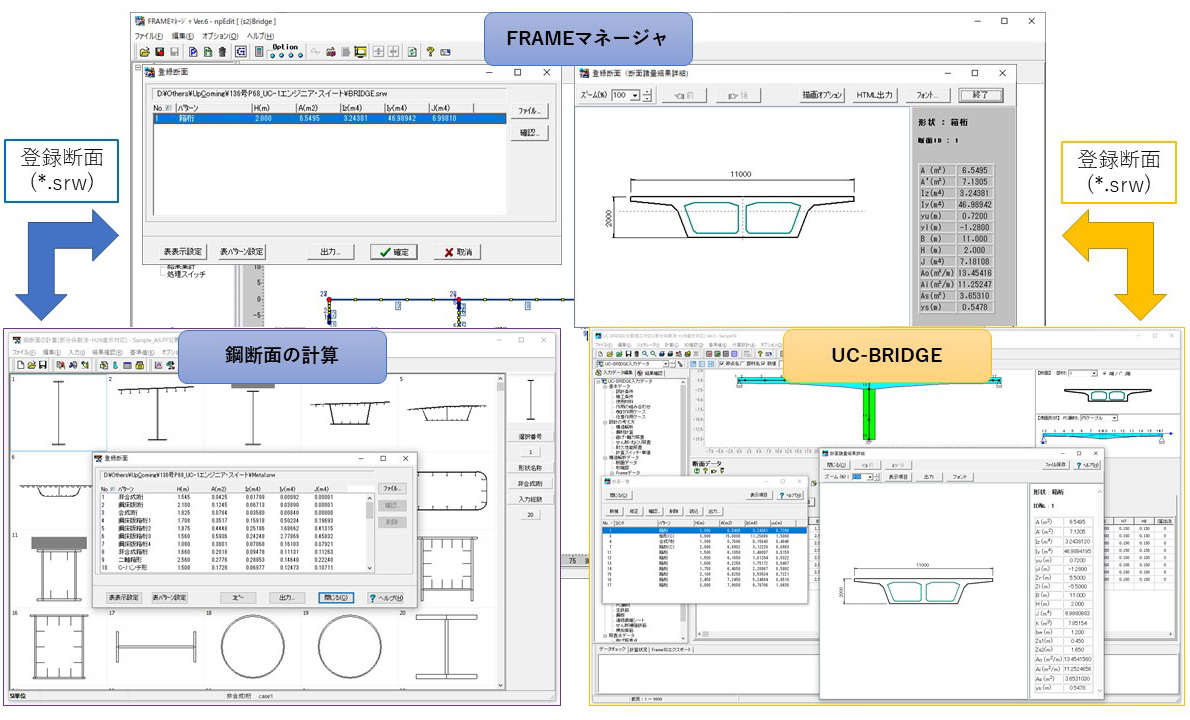Click 出力 button in FRAME Manager 登録断面 dialog
Image resolution: width=1190 pixels, height=720 pixels.
click(x=331, y=252)
